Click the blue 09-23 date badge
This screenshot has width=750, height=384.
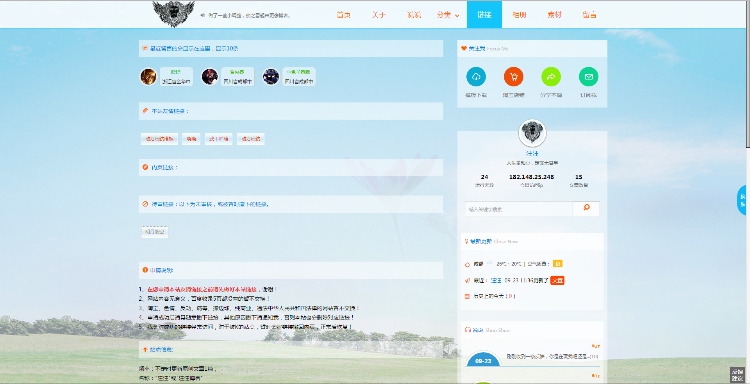483,360
